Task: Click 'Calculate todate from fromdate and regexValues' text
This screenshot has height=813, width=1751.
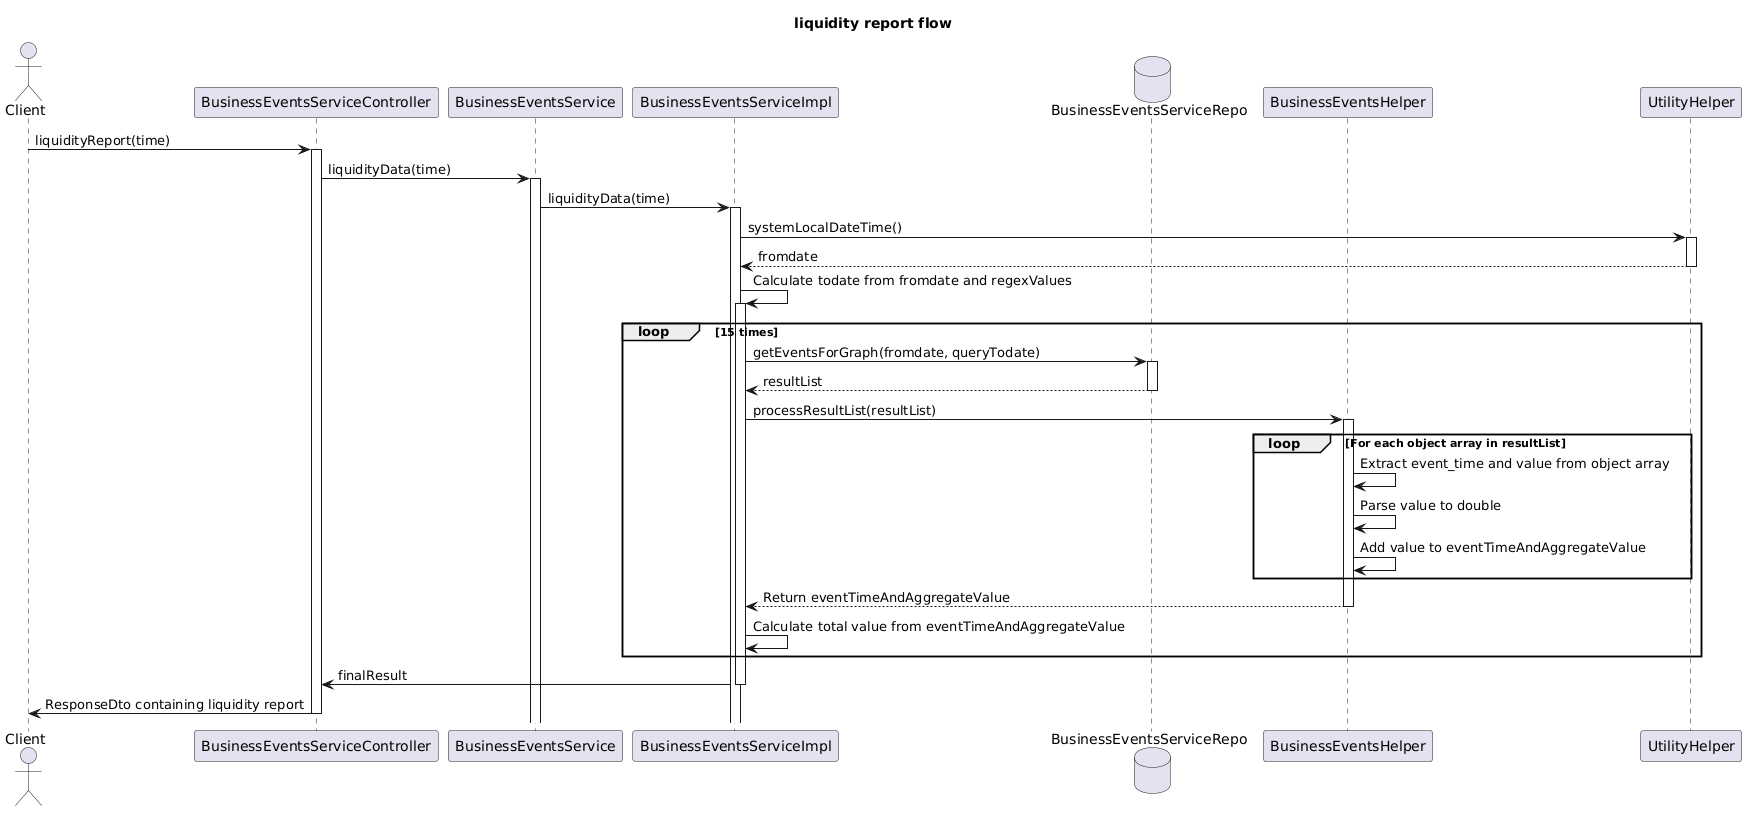Action: pyautogui.click(x=912, y=281)
